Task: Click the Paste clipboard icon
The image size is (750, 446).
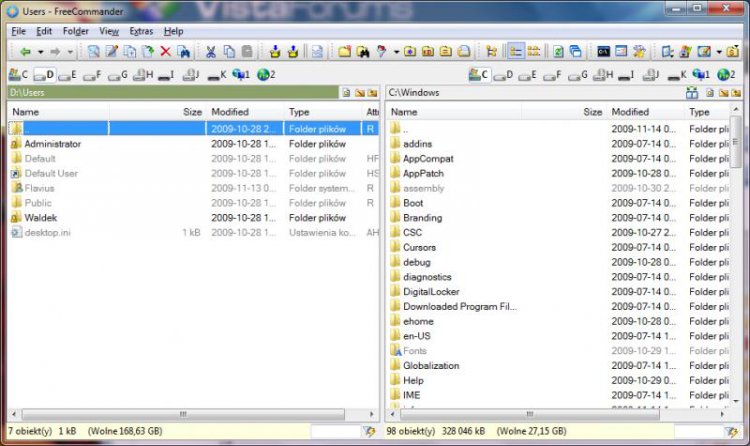Action: click(x=247, y=51)
